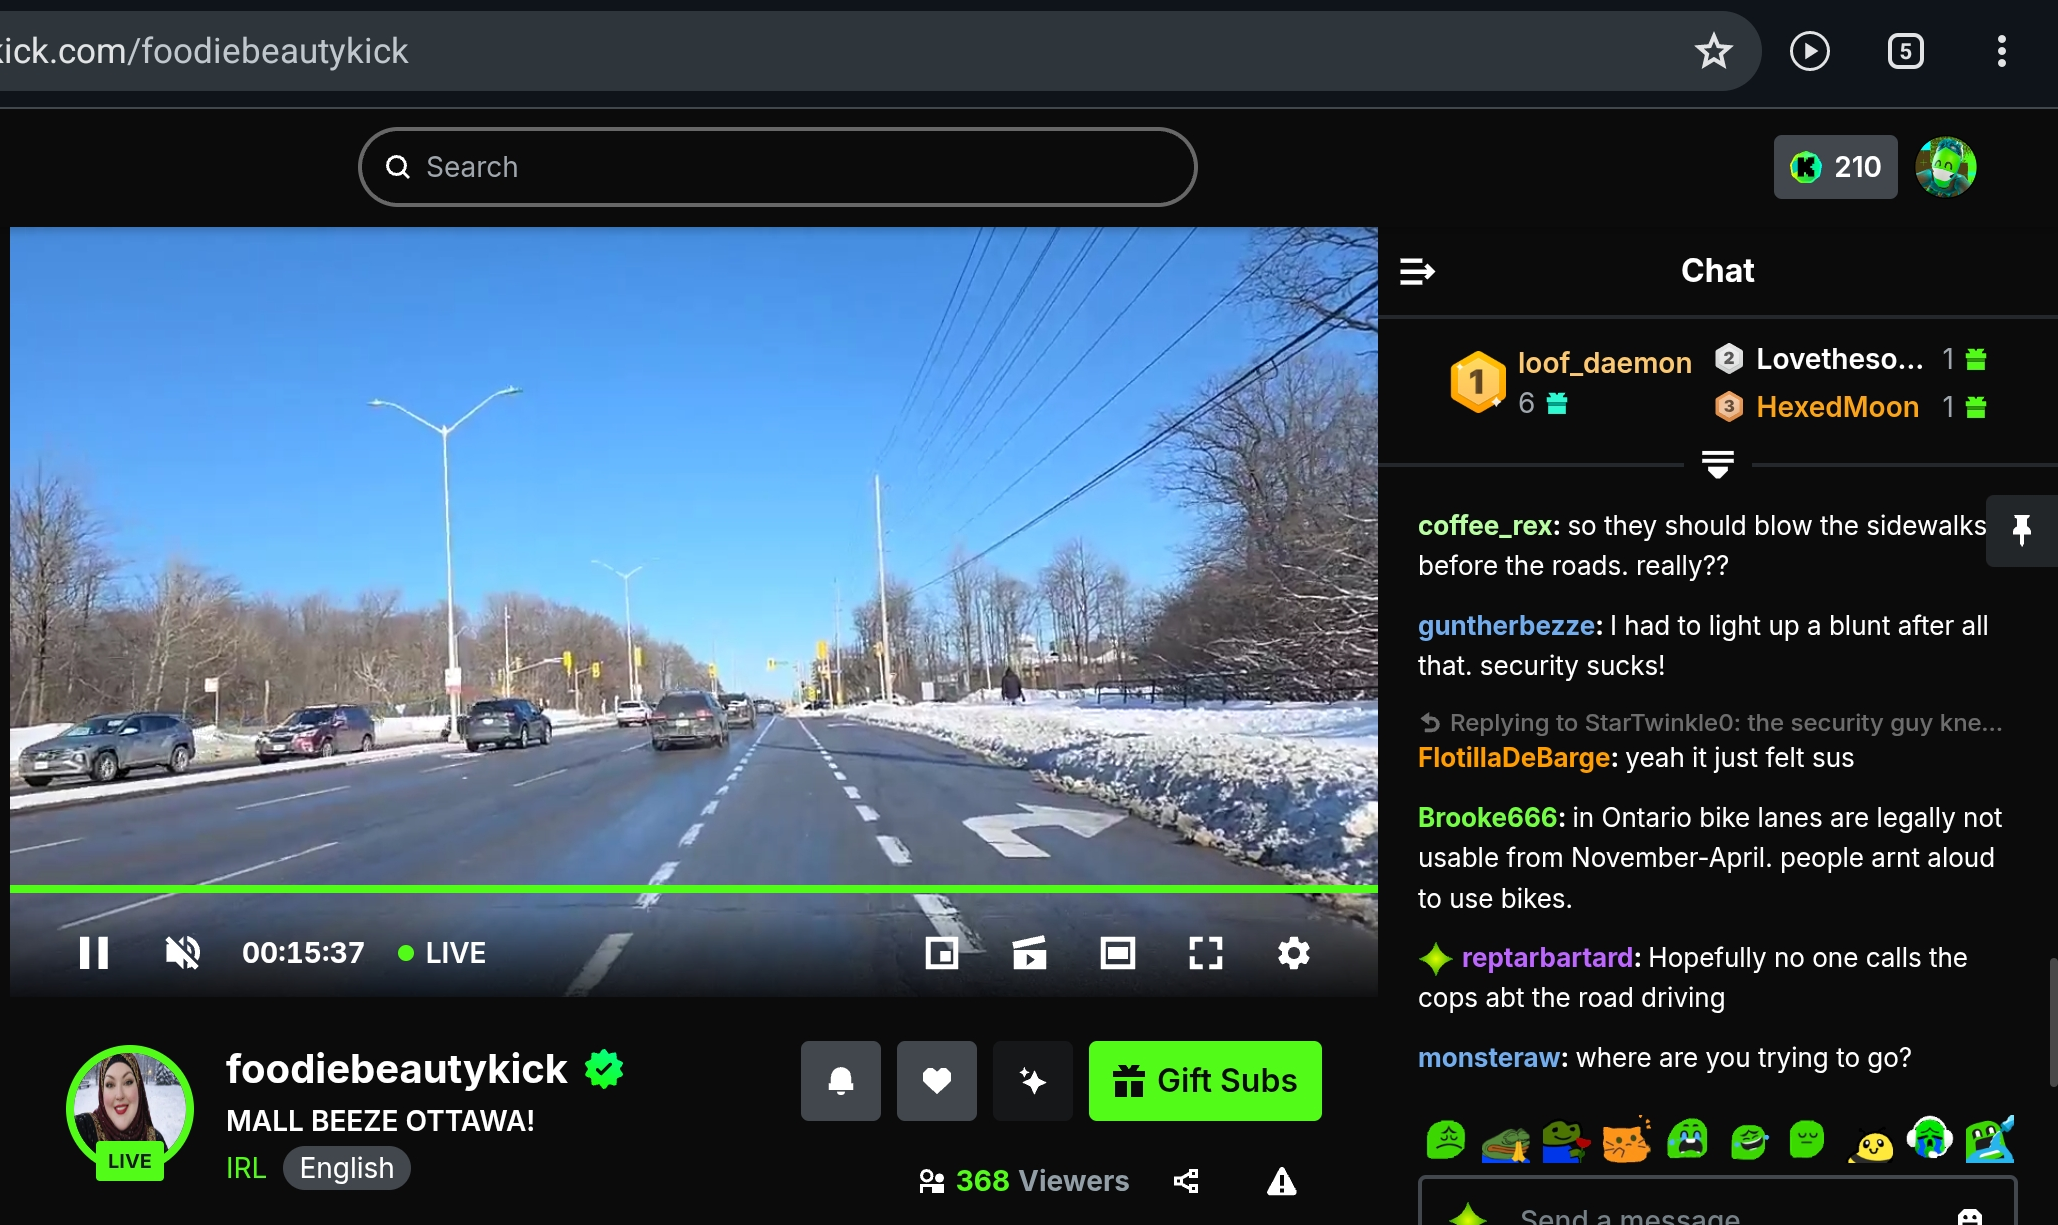Viewport: 2058px width, 1225px height.
Task: Follow channel with heart button
Action: coord(937,1081)
